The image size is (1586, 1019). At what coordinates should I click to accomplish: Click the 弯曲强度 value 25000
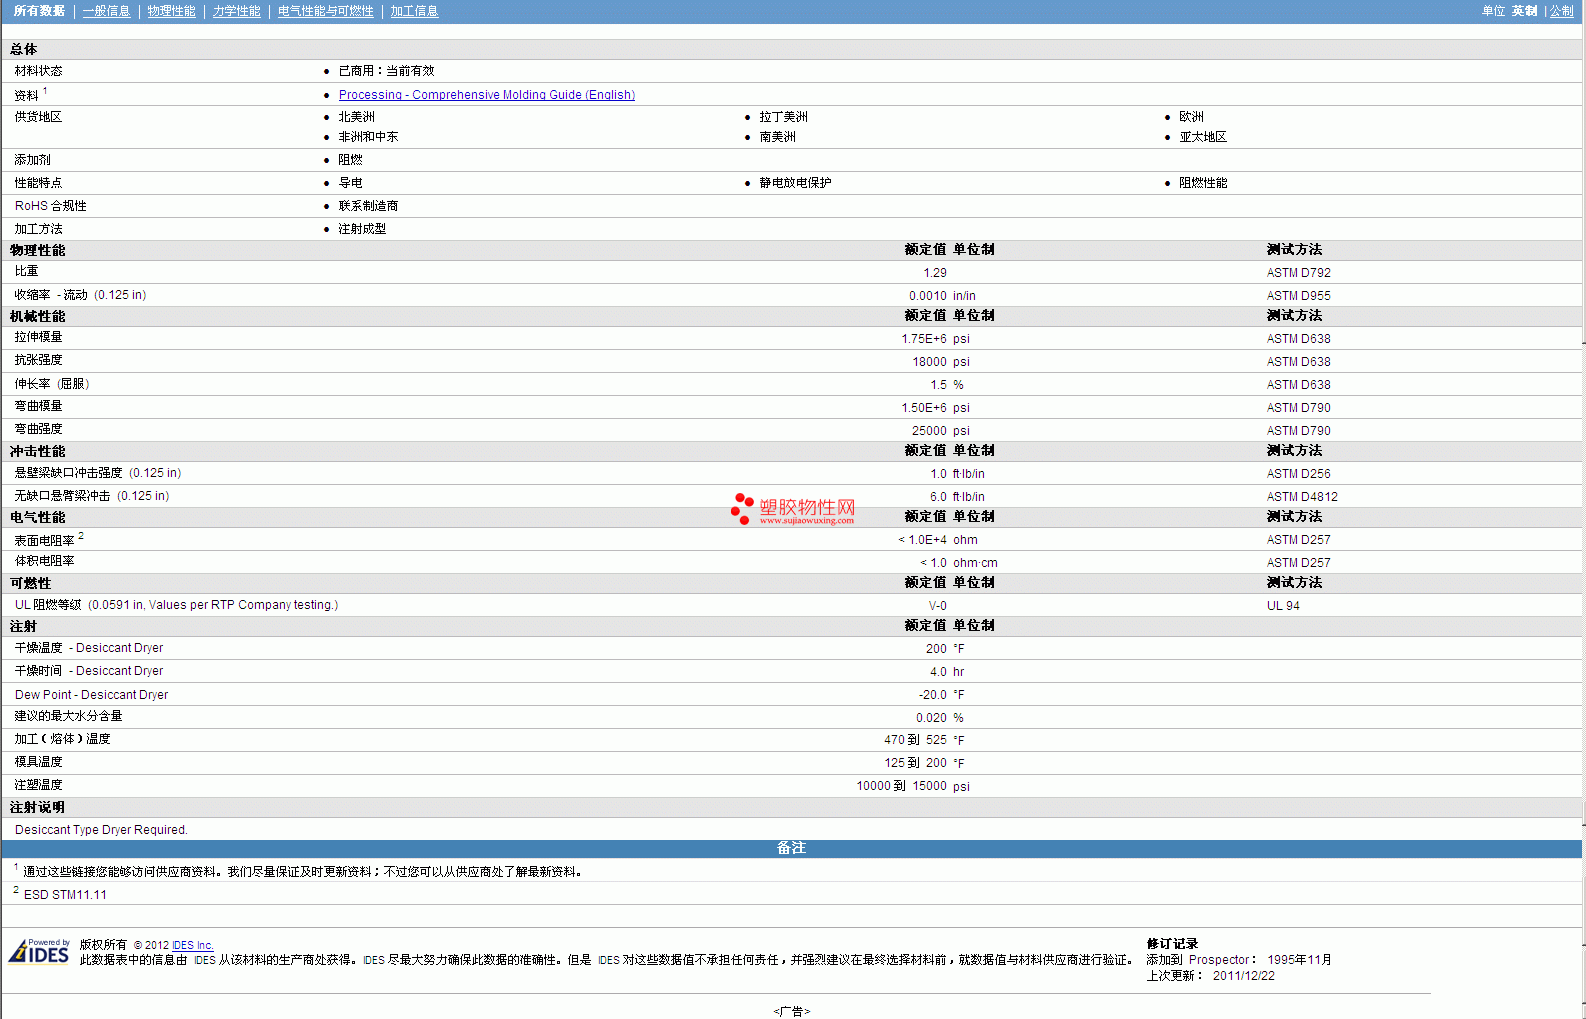929,431
